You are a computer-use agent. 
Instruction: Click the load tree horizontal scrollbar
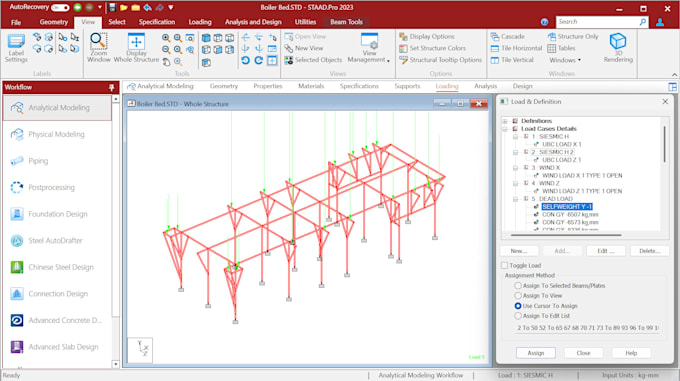[x=566, y=235]
